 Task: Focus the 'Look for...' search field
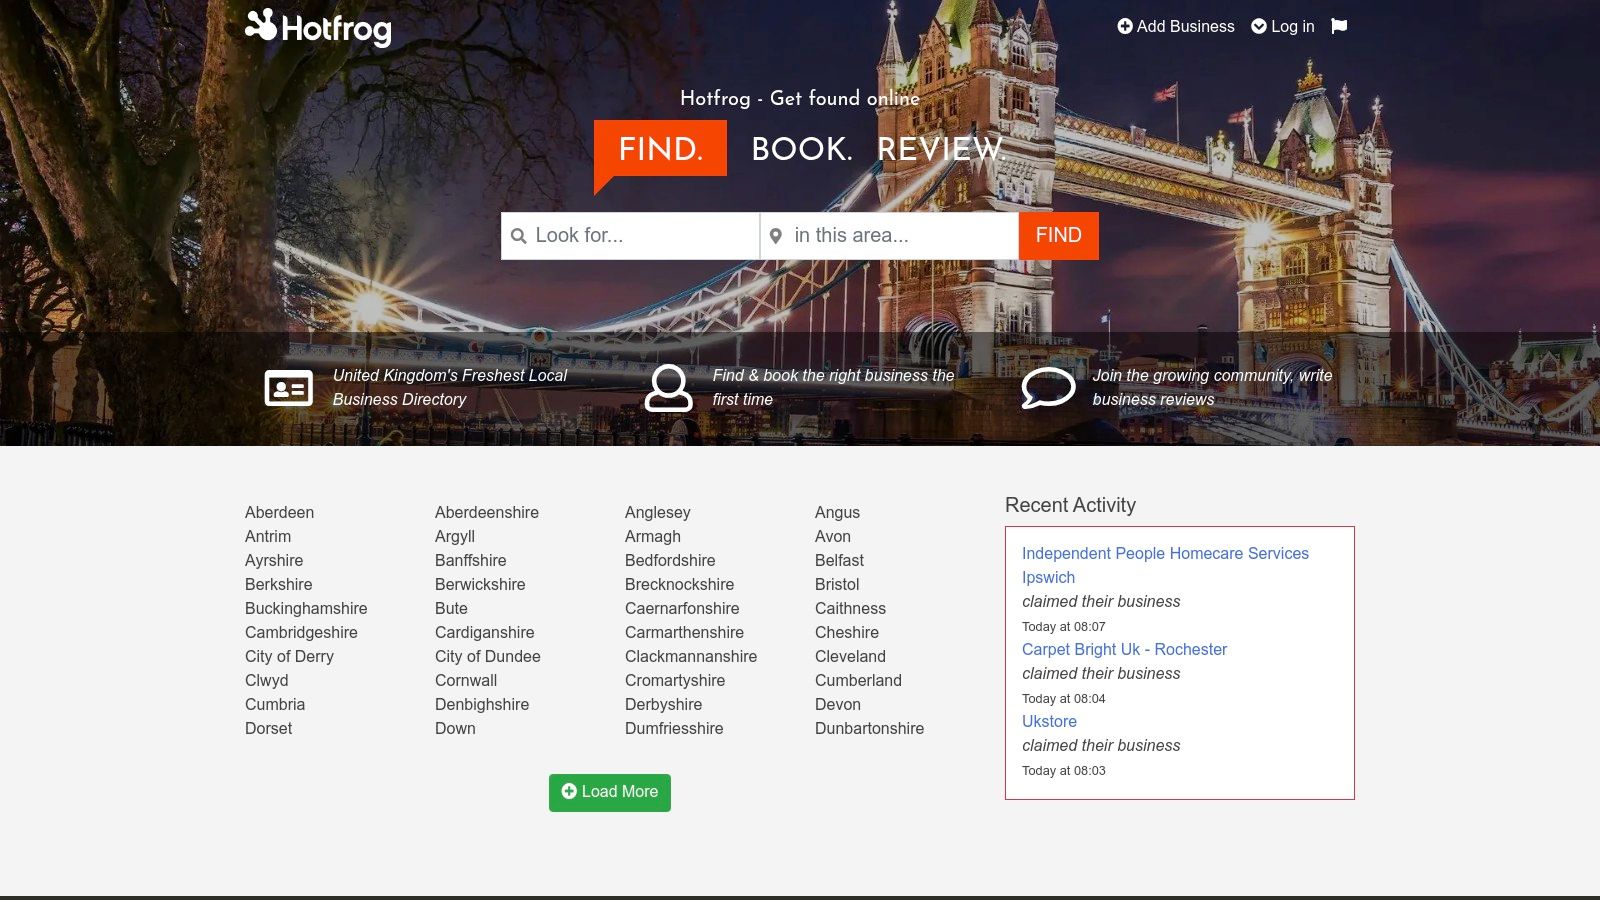pos(630,236)
